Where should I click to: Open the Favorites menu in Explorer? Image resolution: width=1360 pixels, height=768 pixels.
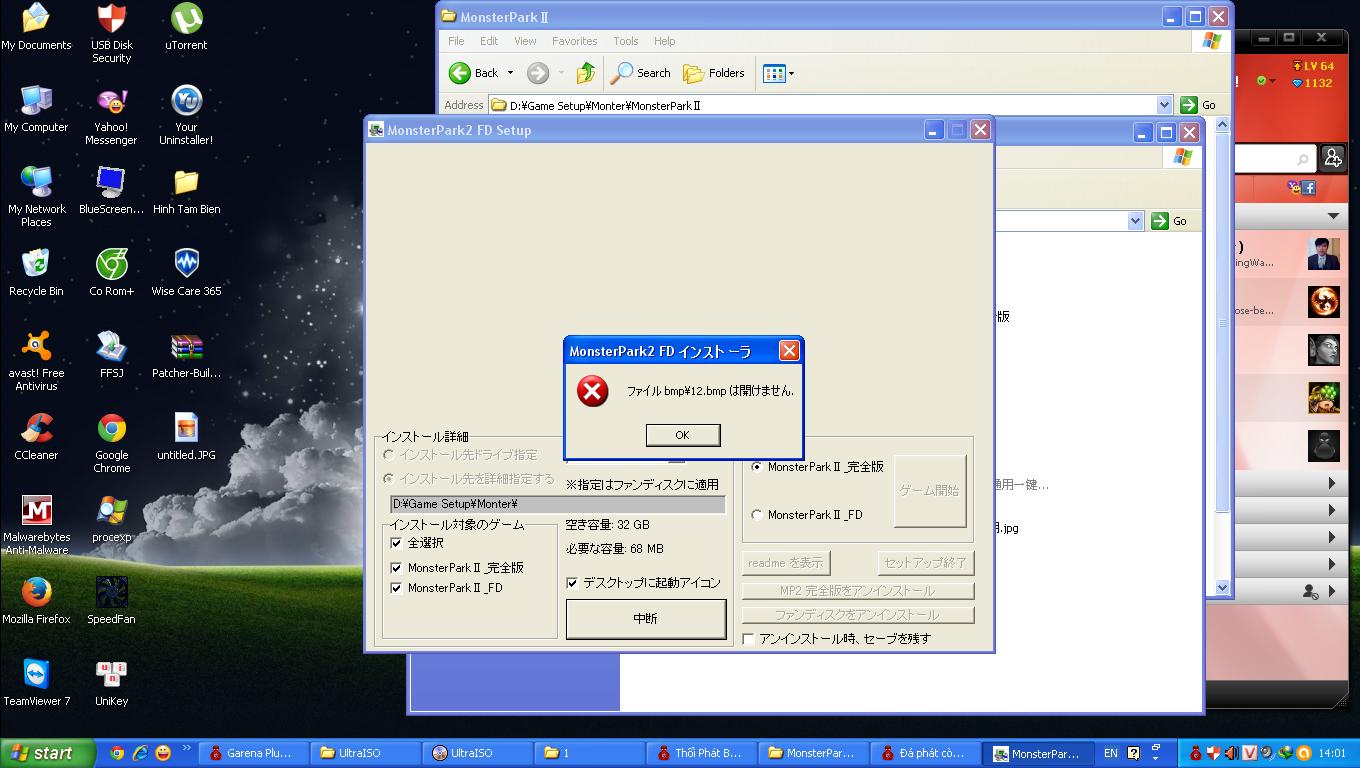tap(574, 41)
